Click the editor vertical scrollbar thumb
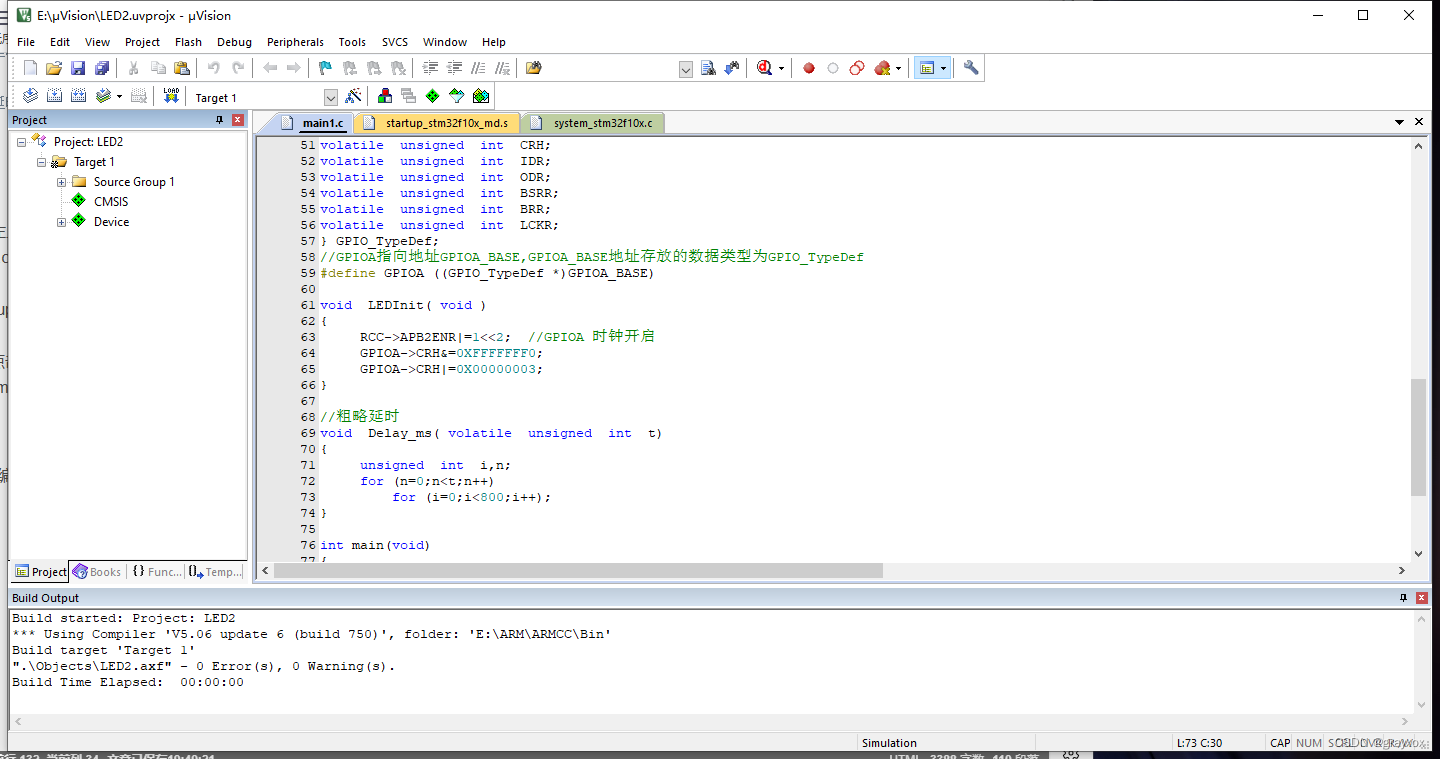Viewport: 1440px width, 759px height. [1418, 437]
